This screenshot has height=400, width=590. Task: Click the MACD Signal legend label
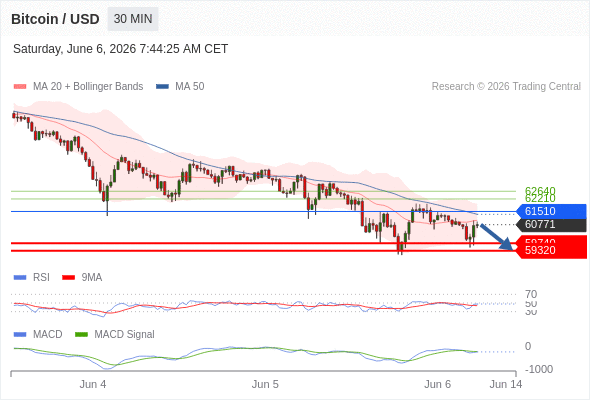point(125,335)
